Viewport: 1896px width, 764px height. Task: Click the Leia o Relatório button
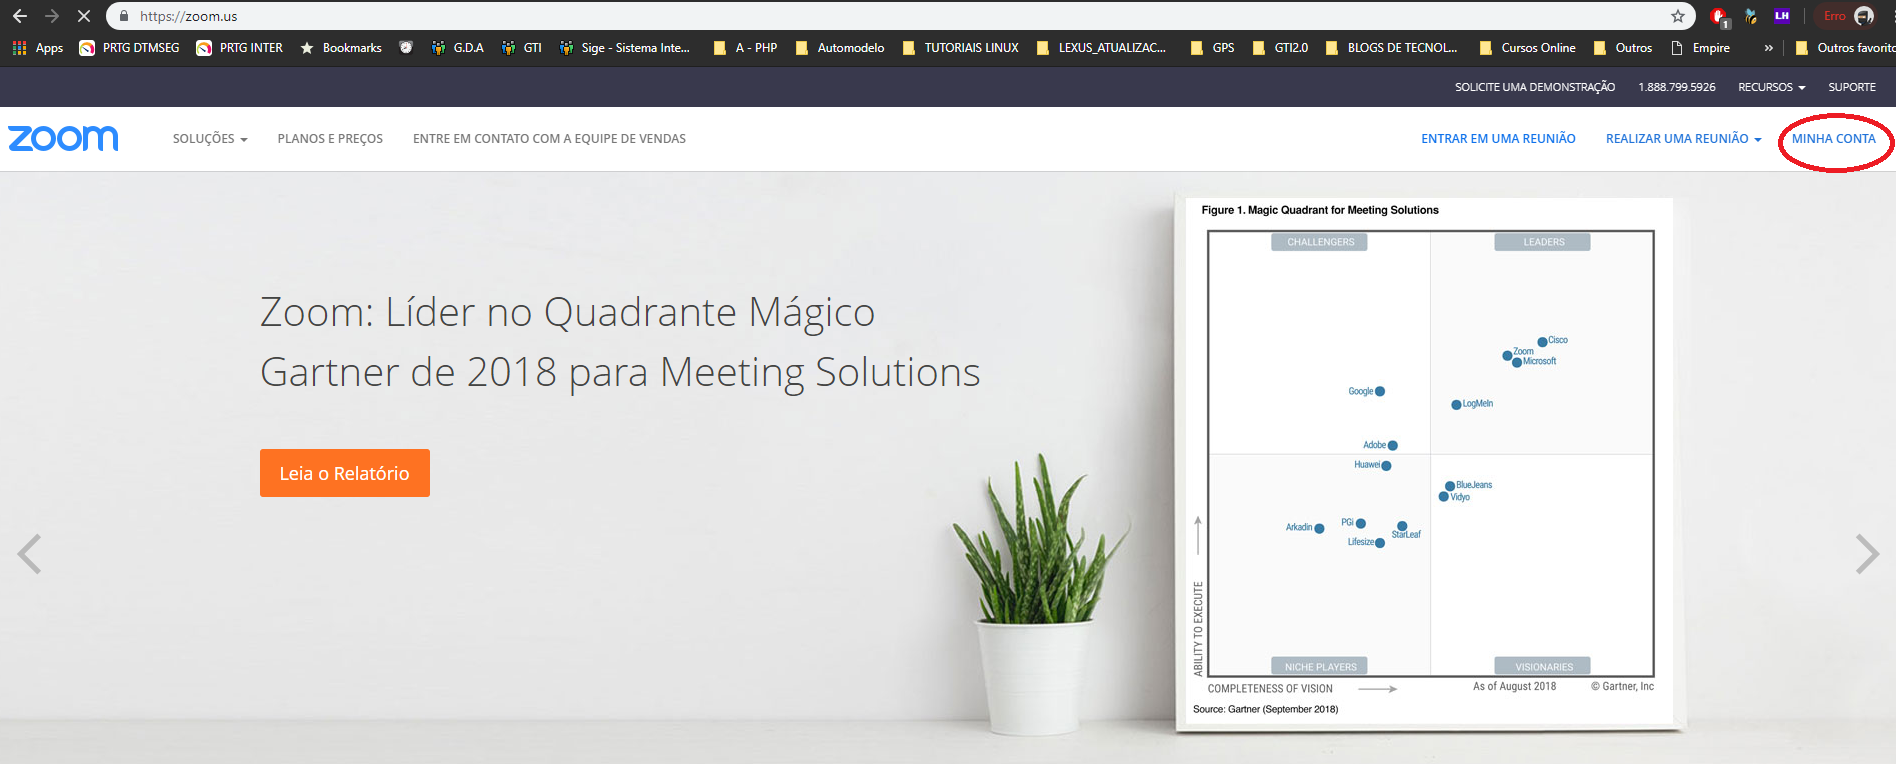click(345, 473)
